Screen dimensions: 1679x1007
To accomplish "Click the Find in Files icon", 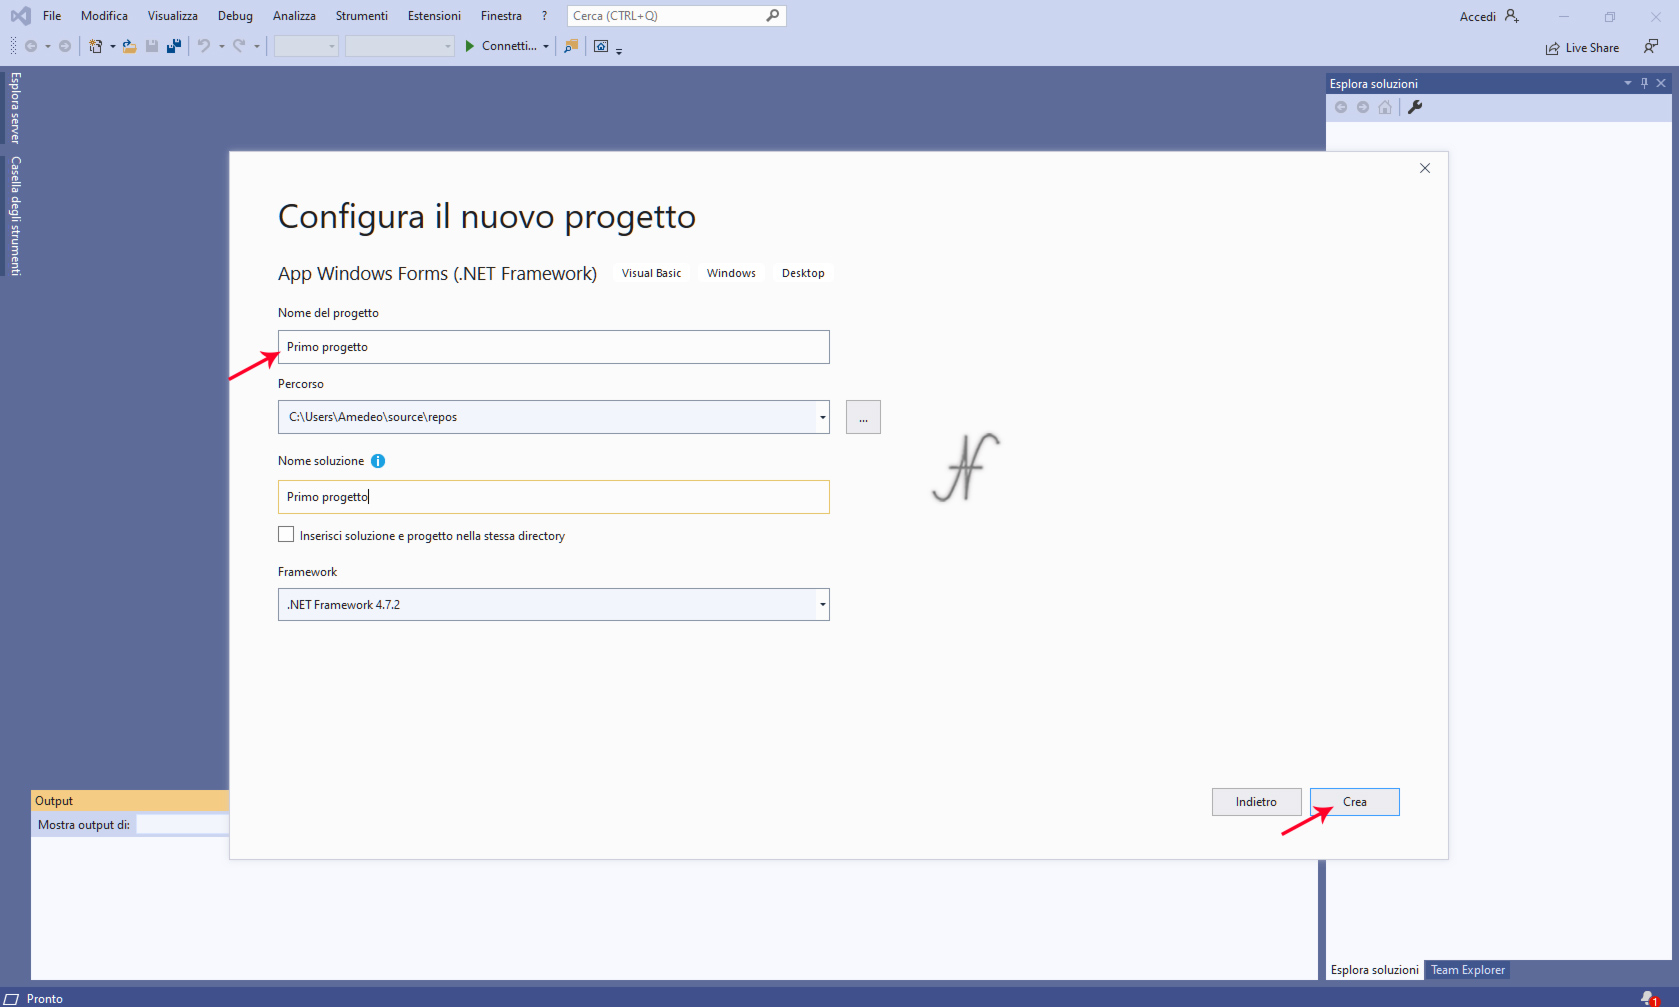I will pyautogui.click(x=571, y=46).
